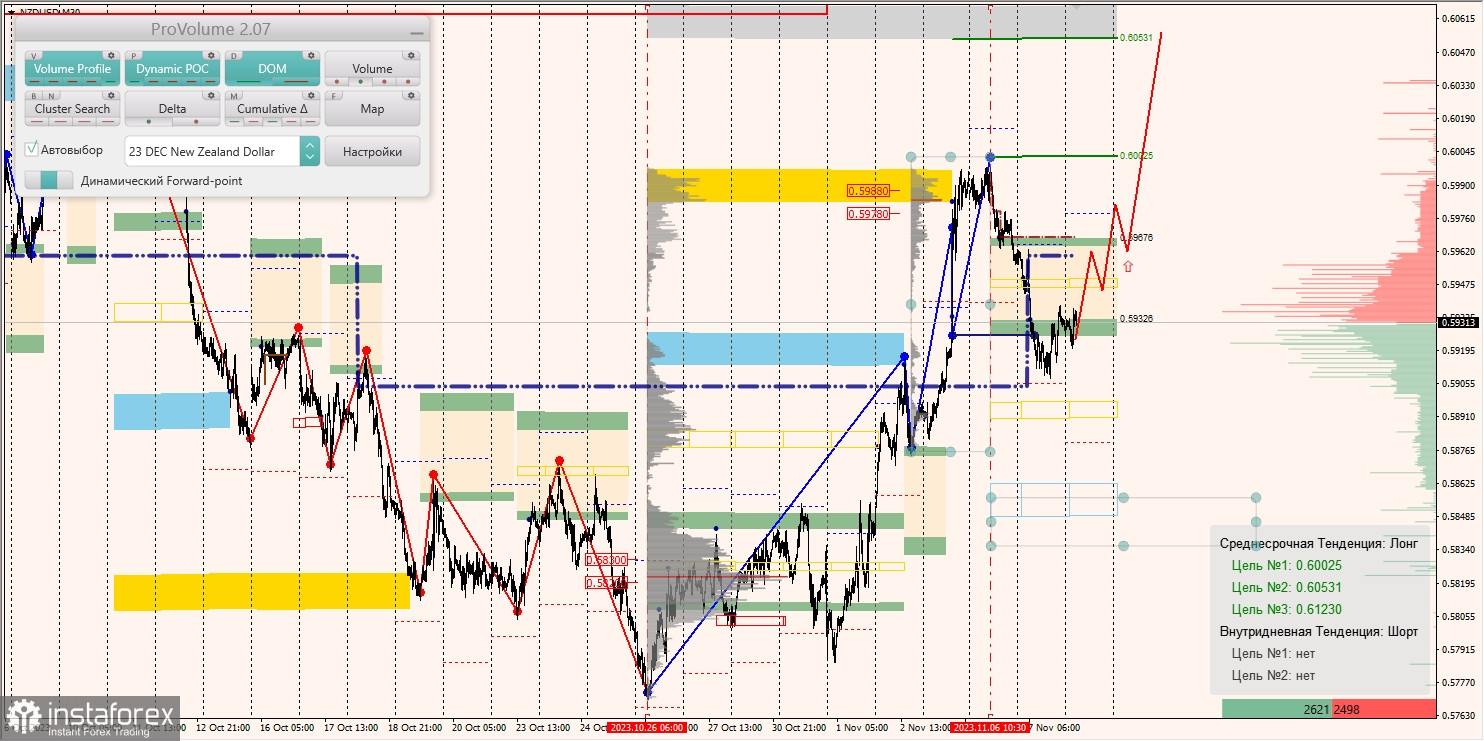Open the contract selector stepper arrows
The height and width of the screenshot is (741, 1484).
pos(310,151)
